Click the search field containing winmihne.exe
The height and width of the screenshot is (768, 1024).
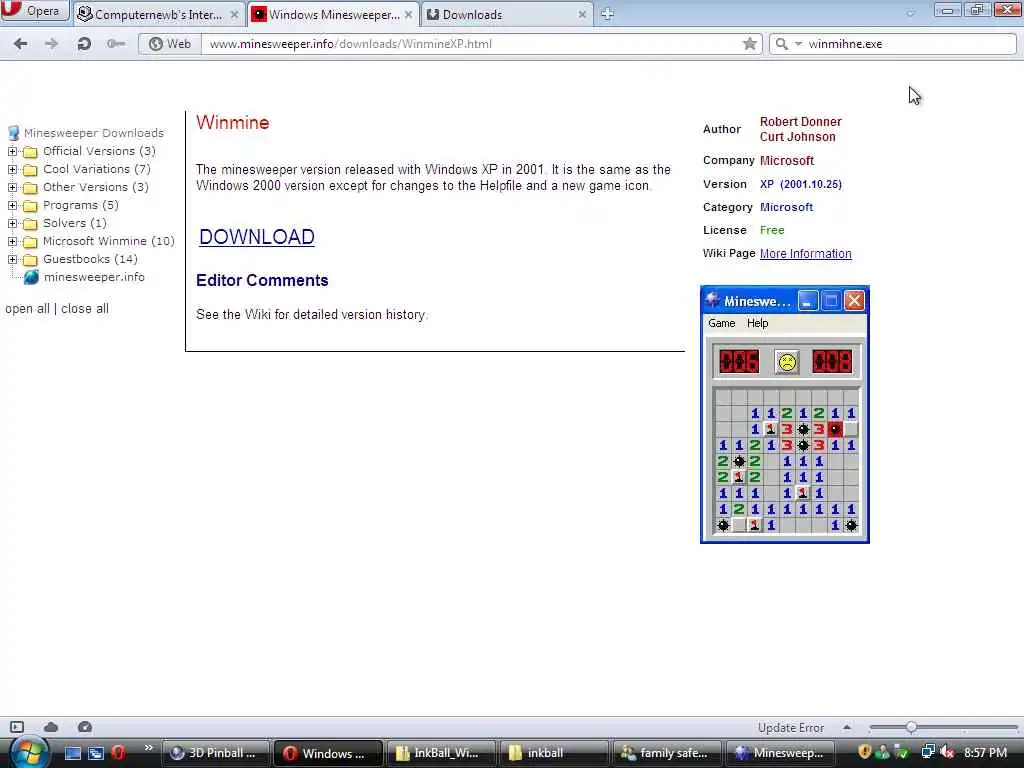pyautogui.click(x=910, y=44)
